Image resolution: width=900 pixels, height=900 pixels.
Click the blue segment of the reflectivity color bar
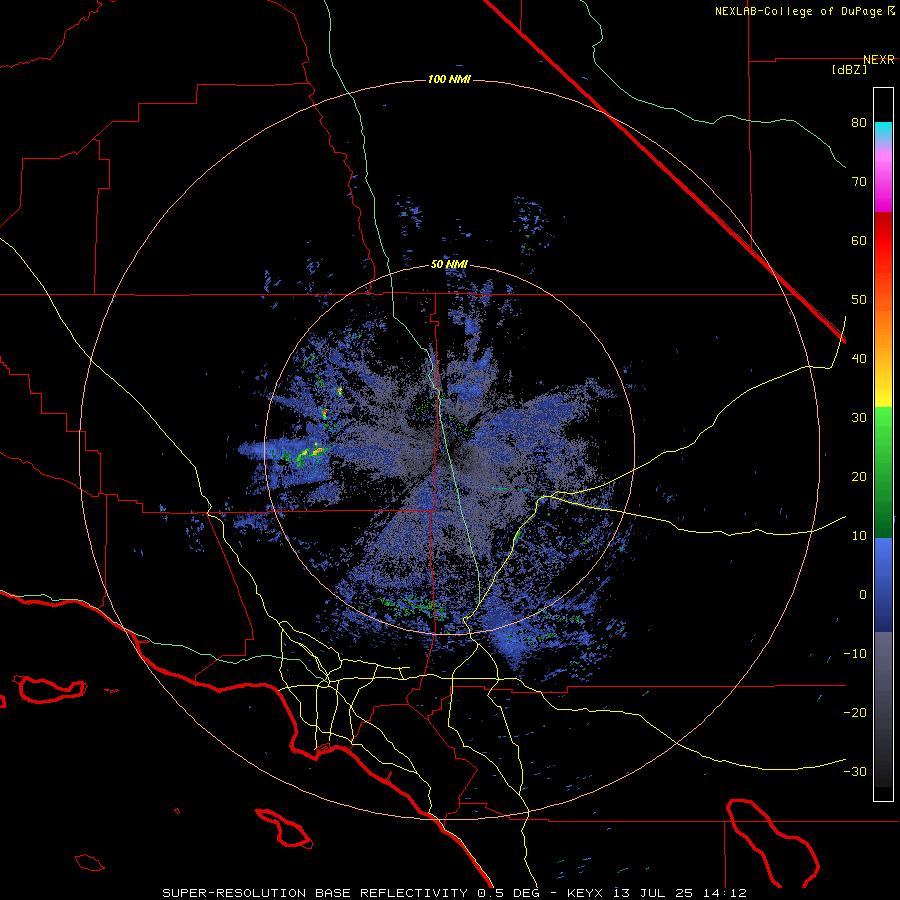click(883, 585)
